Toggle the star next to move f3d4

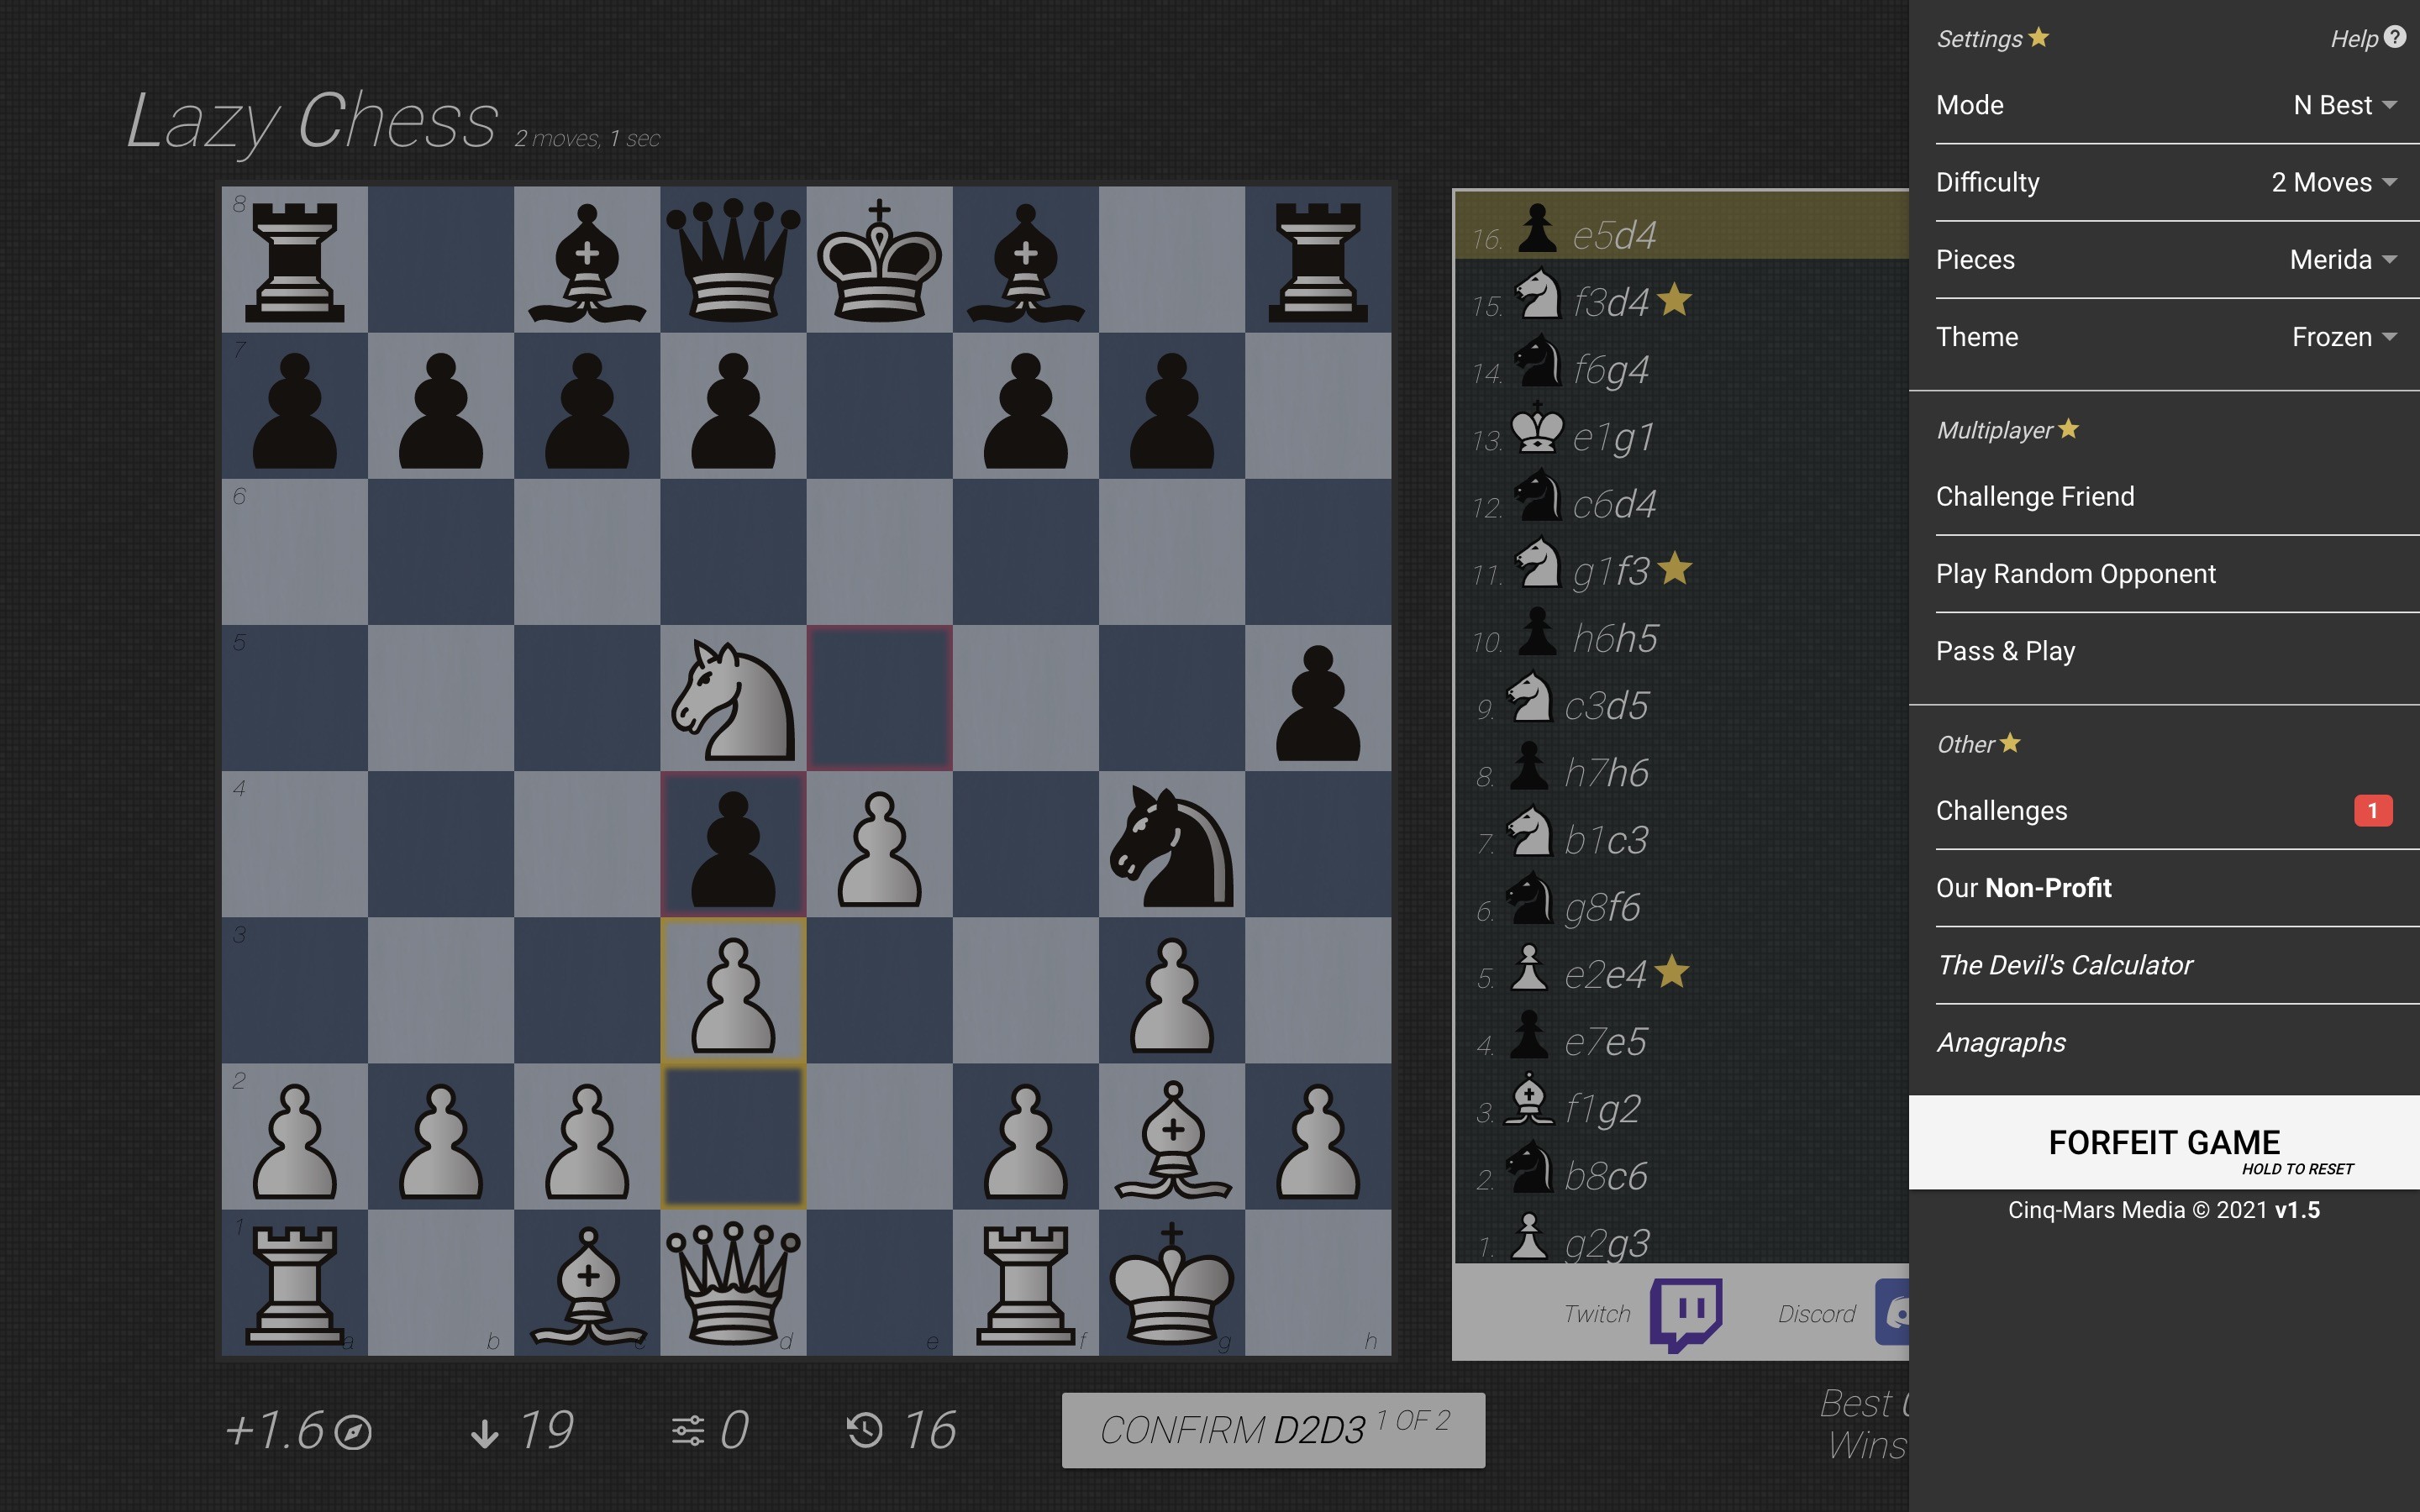pyautogui.click(x=1676, y=301)
